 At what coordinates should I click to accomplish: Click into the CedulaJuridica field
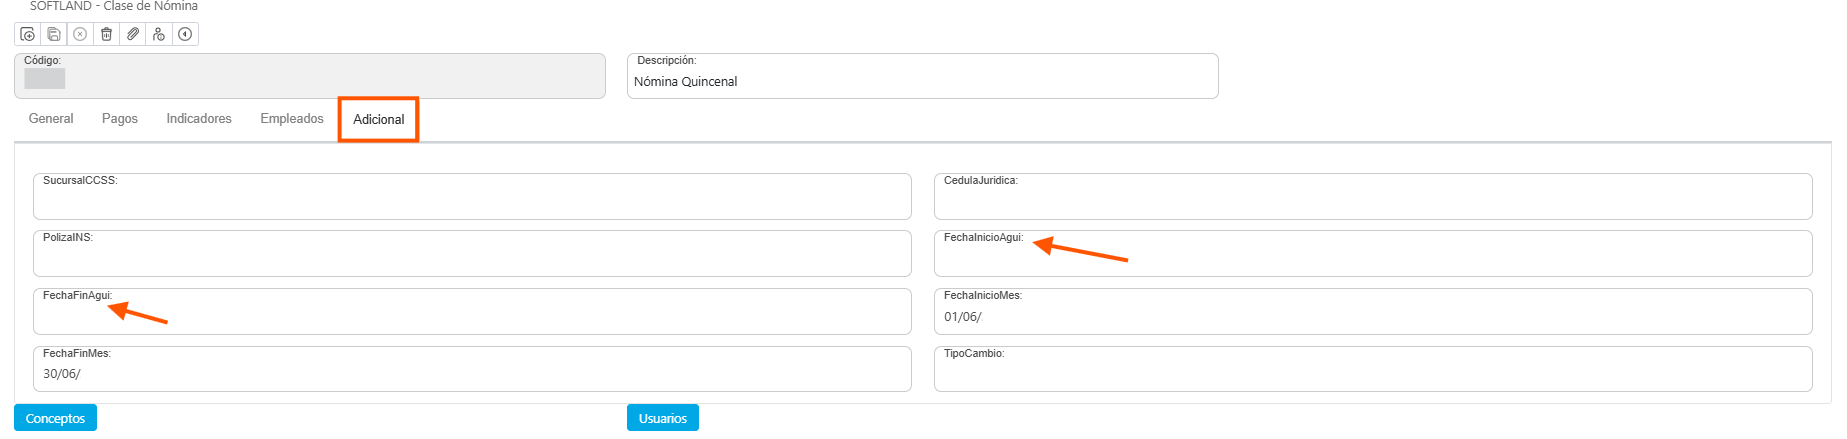pos(1372,202)
